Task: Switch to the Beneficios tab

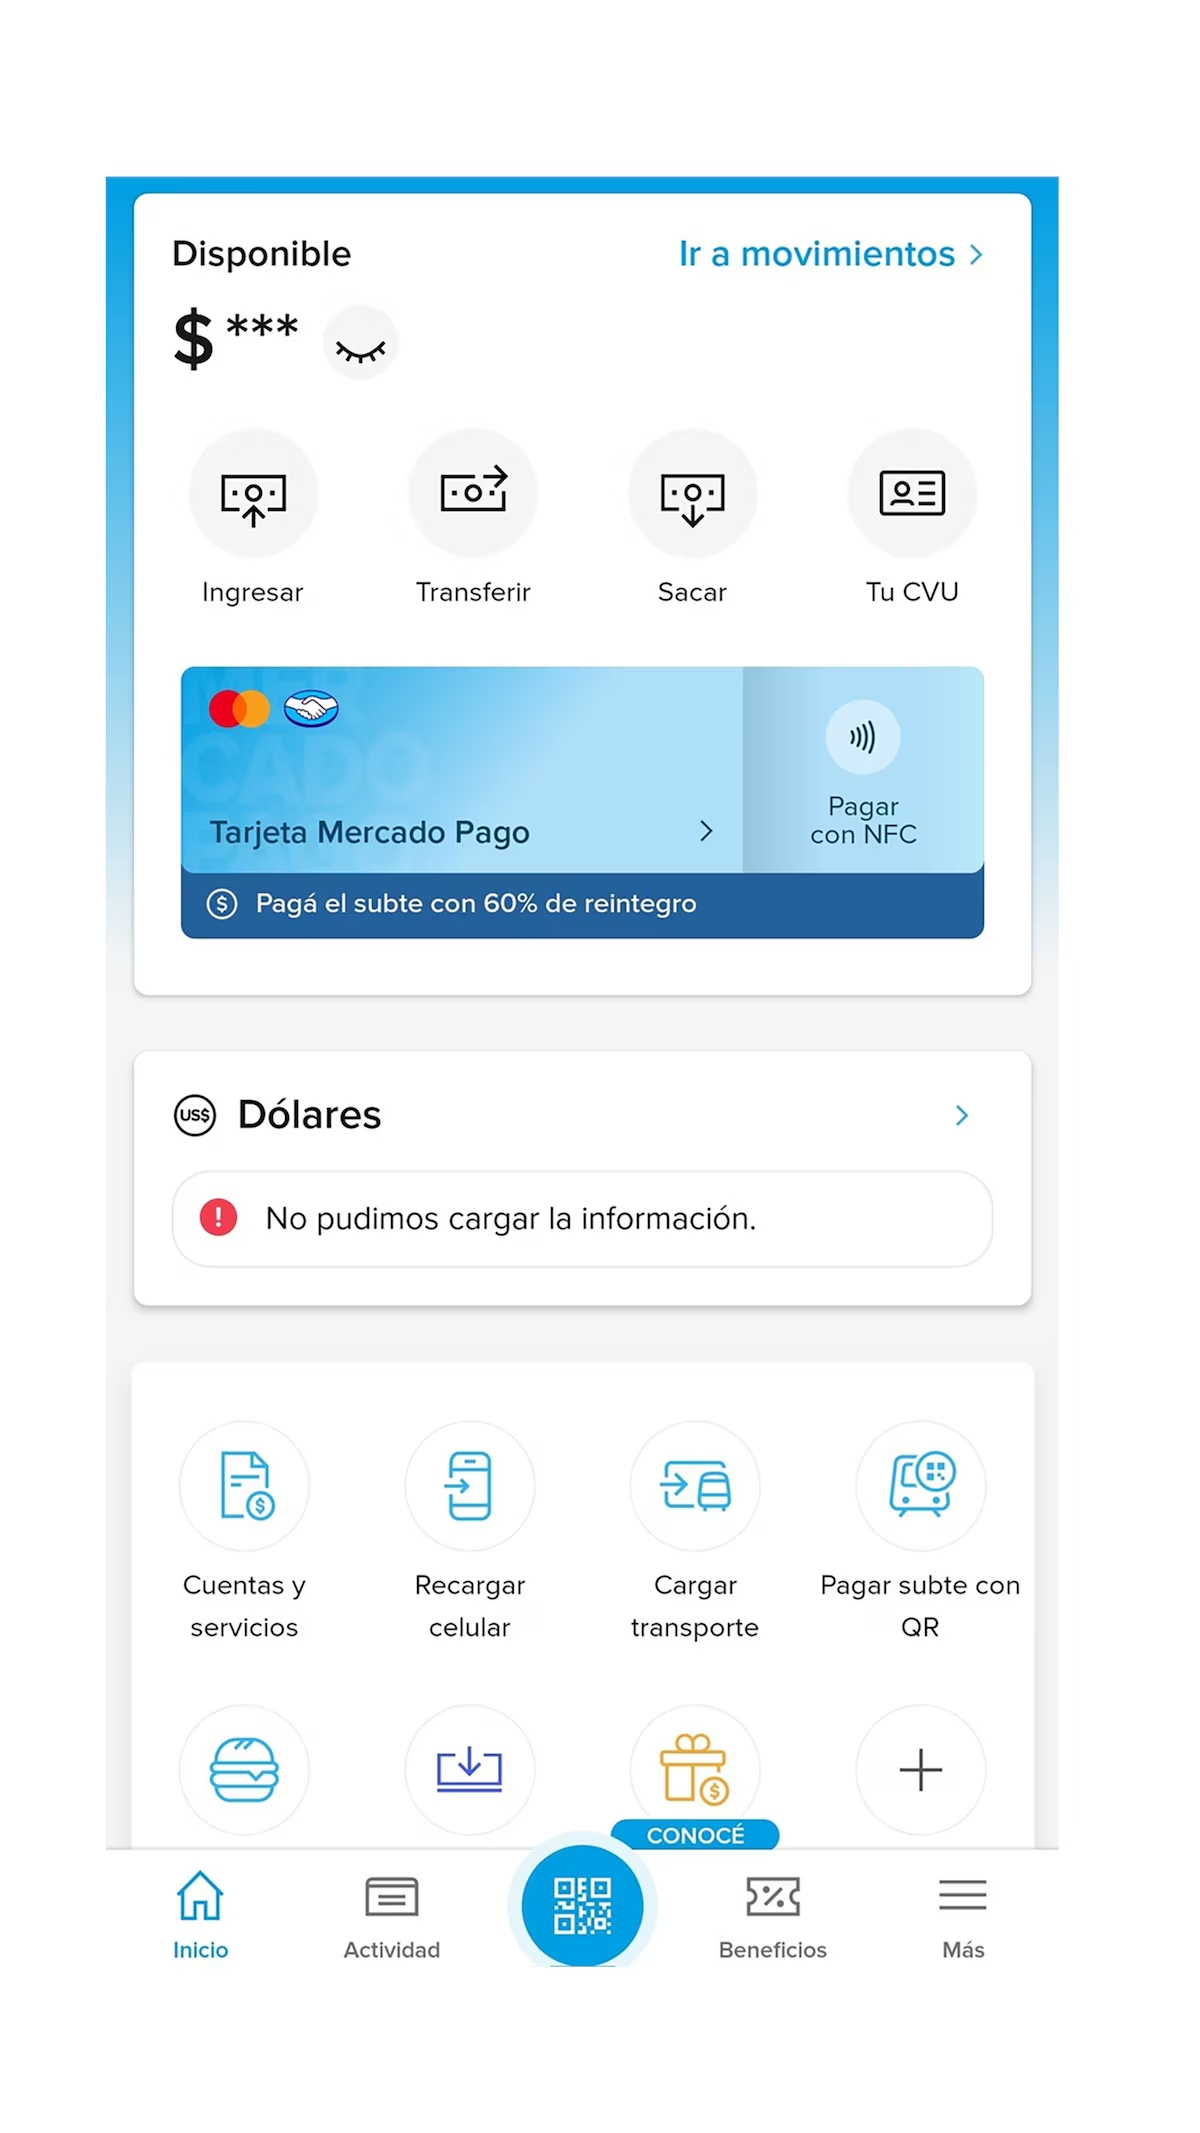Action: click(773, 1917)
